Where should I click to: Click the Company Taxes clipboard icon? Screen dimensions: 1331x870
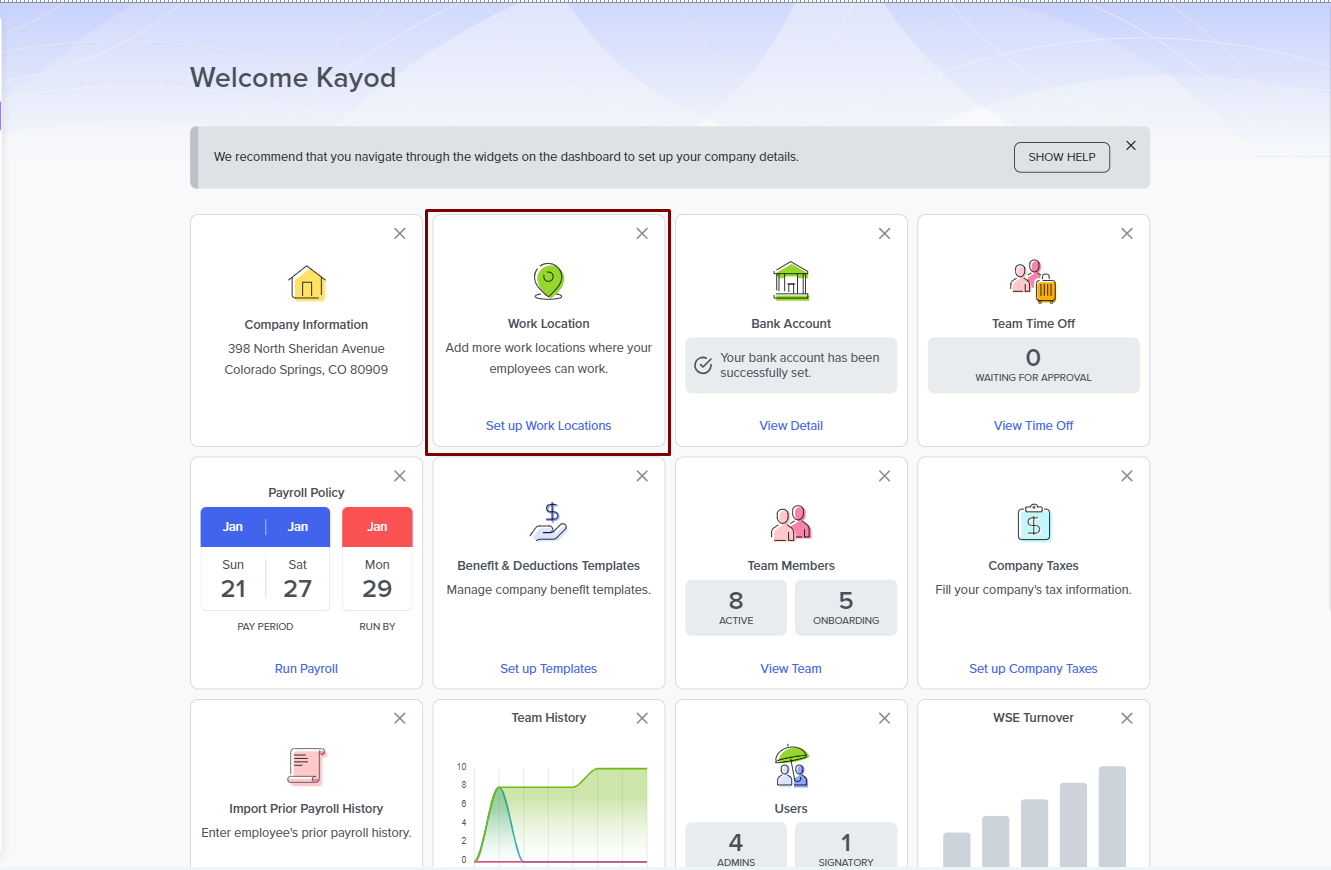coord(1033,523)
